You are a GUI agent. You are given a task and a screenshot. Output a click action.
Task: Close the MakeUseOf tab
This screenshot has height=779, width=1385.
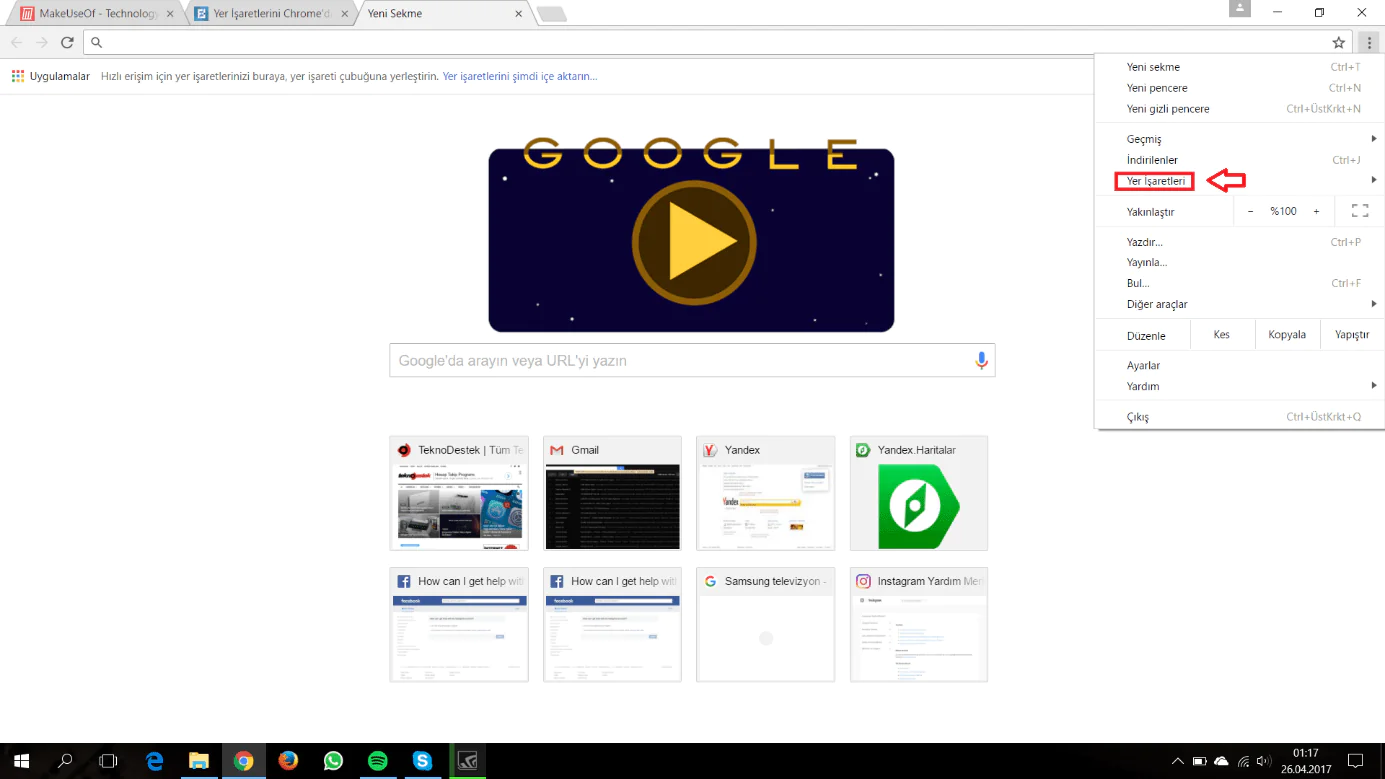[x=170, y=14]
